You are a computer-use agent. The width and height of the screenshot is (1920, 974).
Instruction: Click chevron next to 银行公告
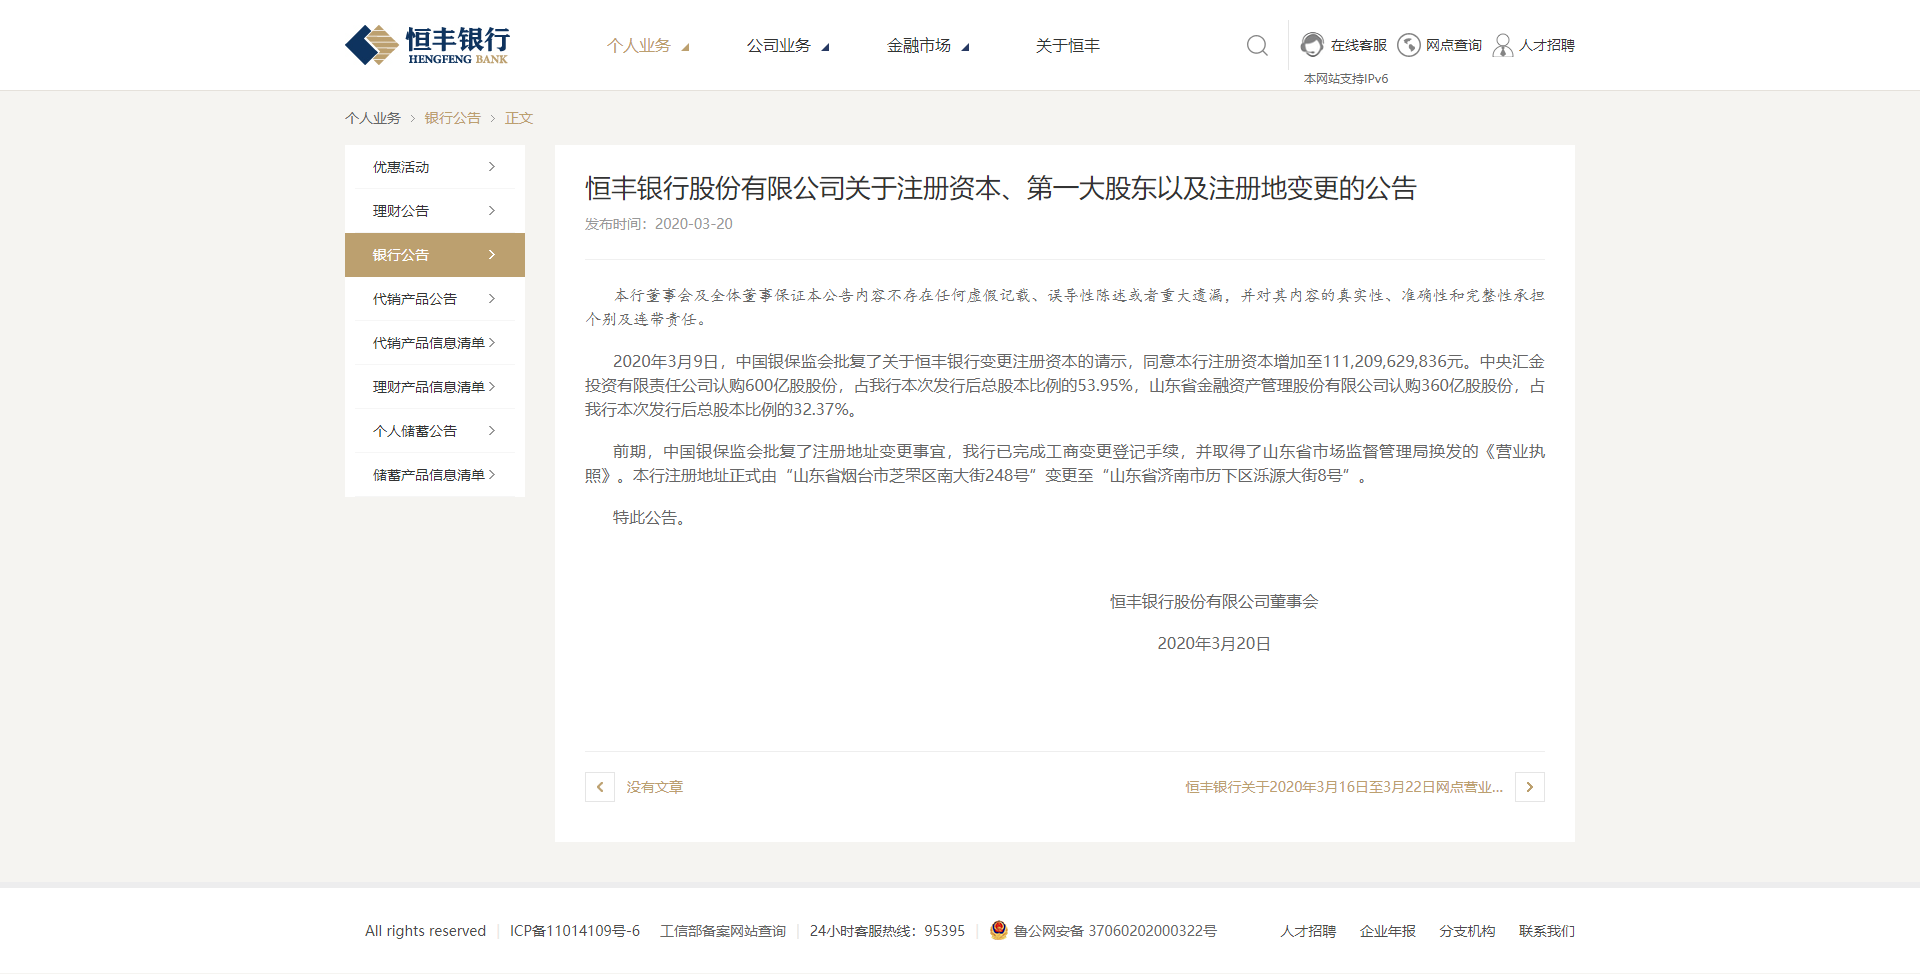click(492, 255)
